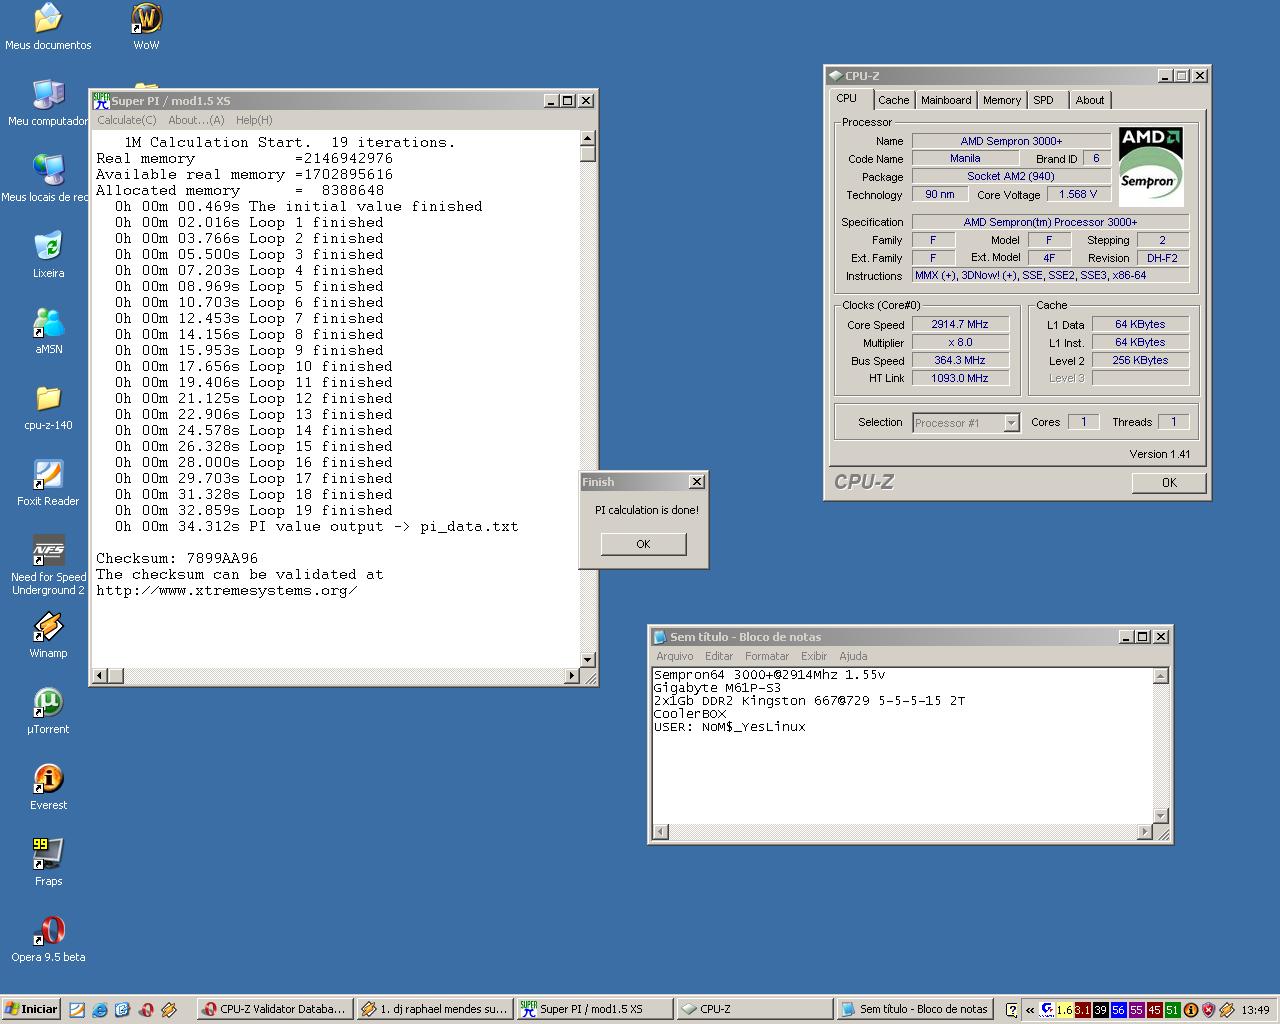Screen dimensions: 1280x1024
Task: Click OK button in CPU-Z window
Action: pyautogui.click(x=1169, y=482)
